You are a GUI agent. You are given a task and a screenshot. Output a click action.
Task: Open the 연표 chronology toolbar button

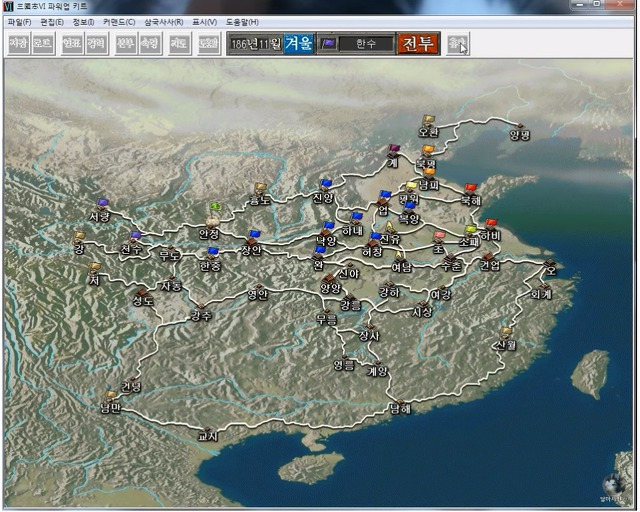[x=72, y=43]
